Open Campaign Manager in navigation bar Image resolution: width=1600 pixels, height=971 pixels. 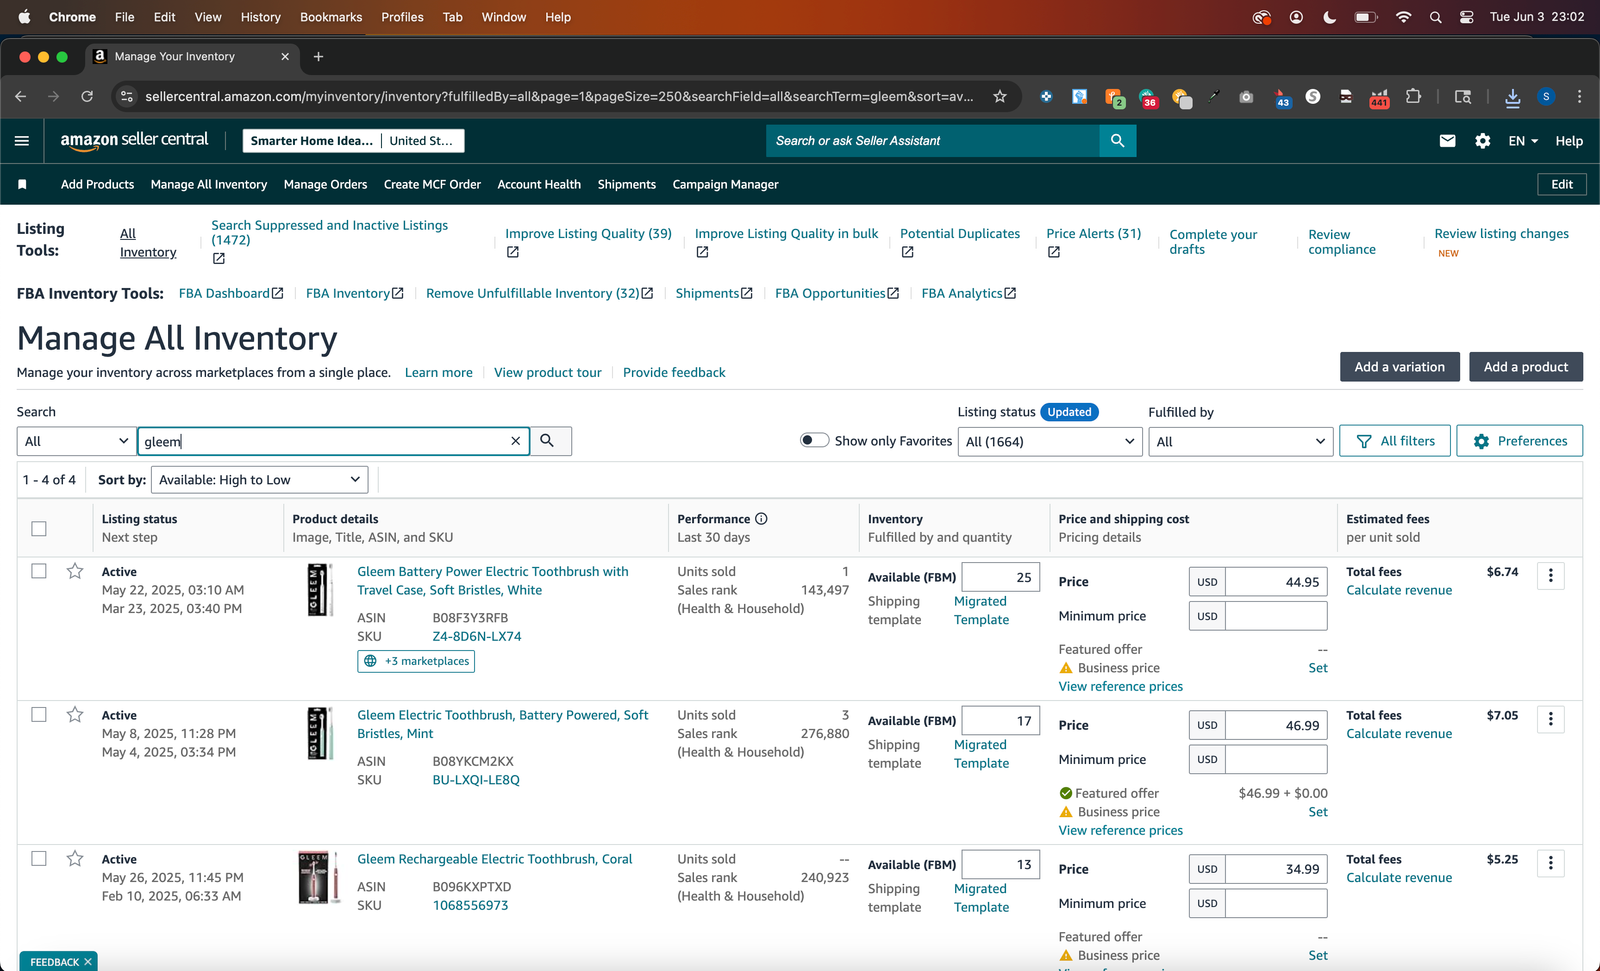(725, 185)
